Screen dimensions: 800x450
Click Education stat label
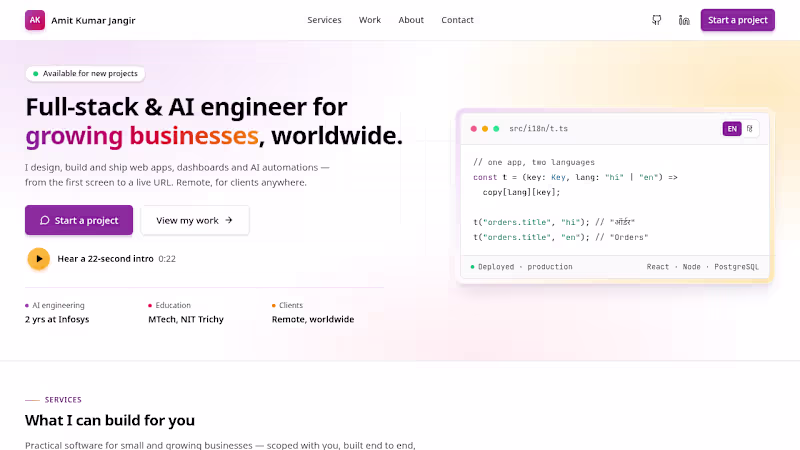tap(173, 305)
